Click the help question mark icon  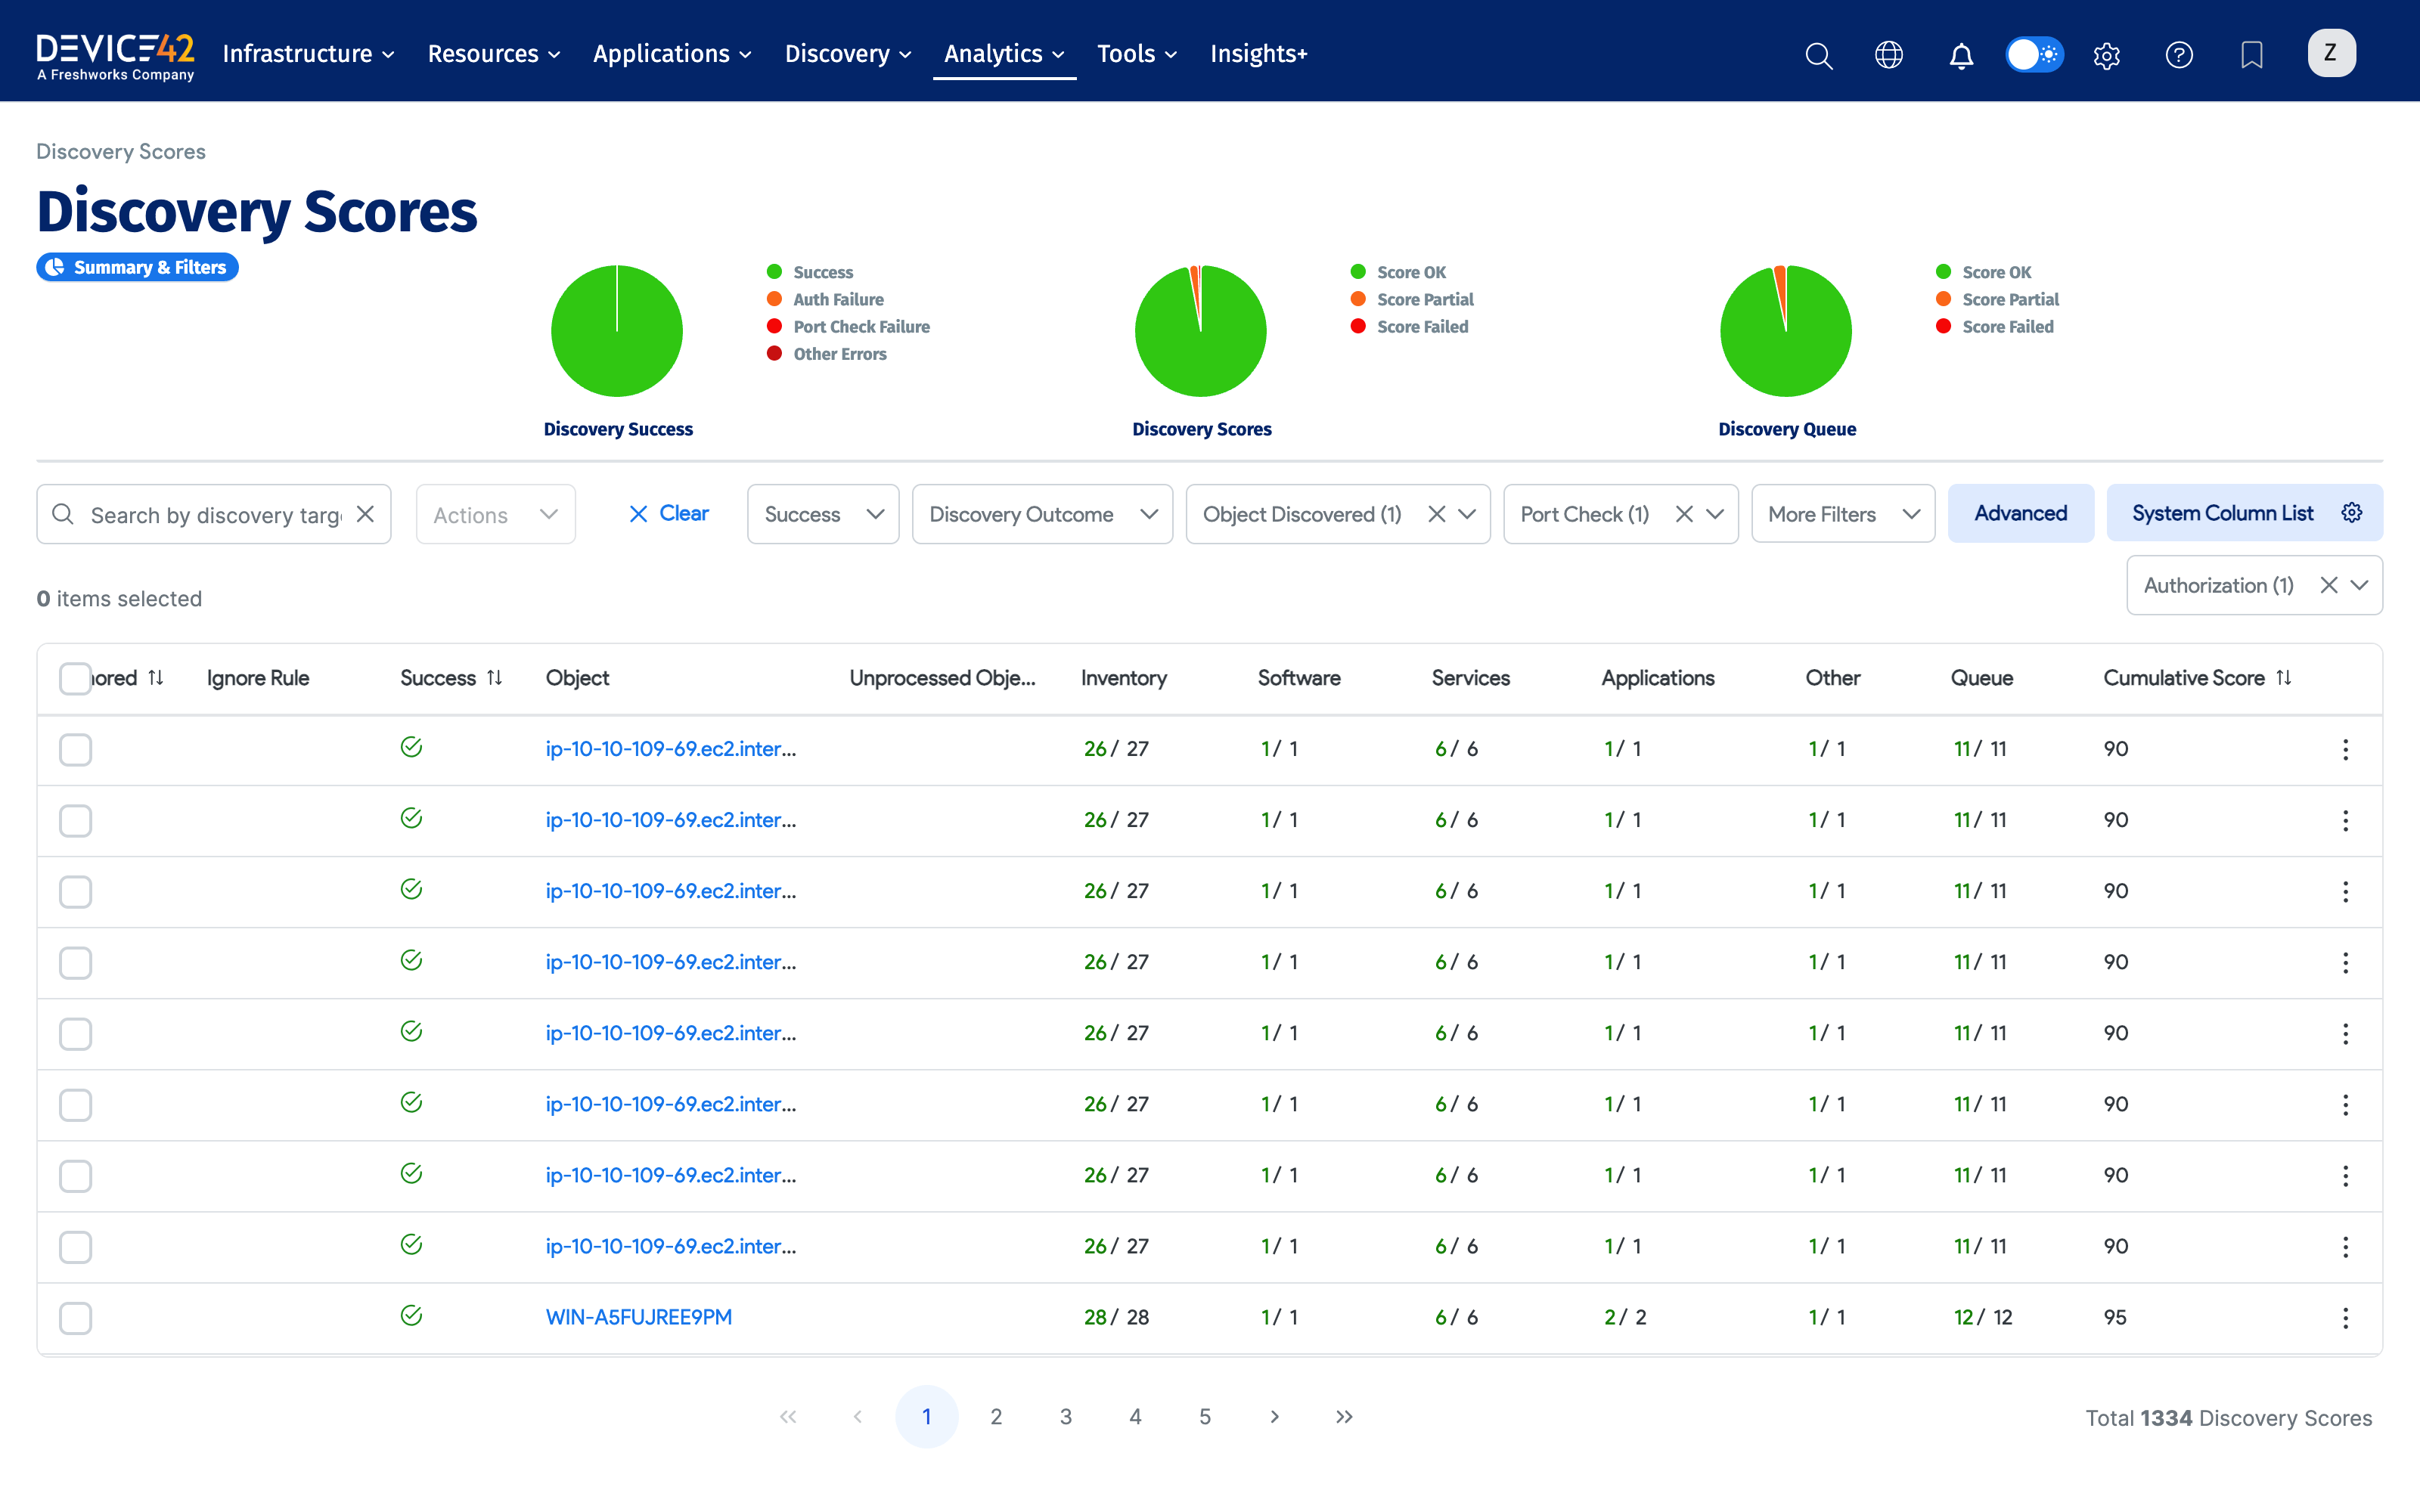[x=2179, y=55]
